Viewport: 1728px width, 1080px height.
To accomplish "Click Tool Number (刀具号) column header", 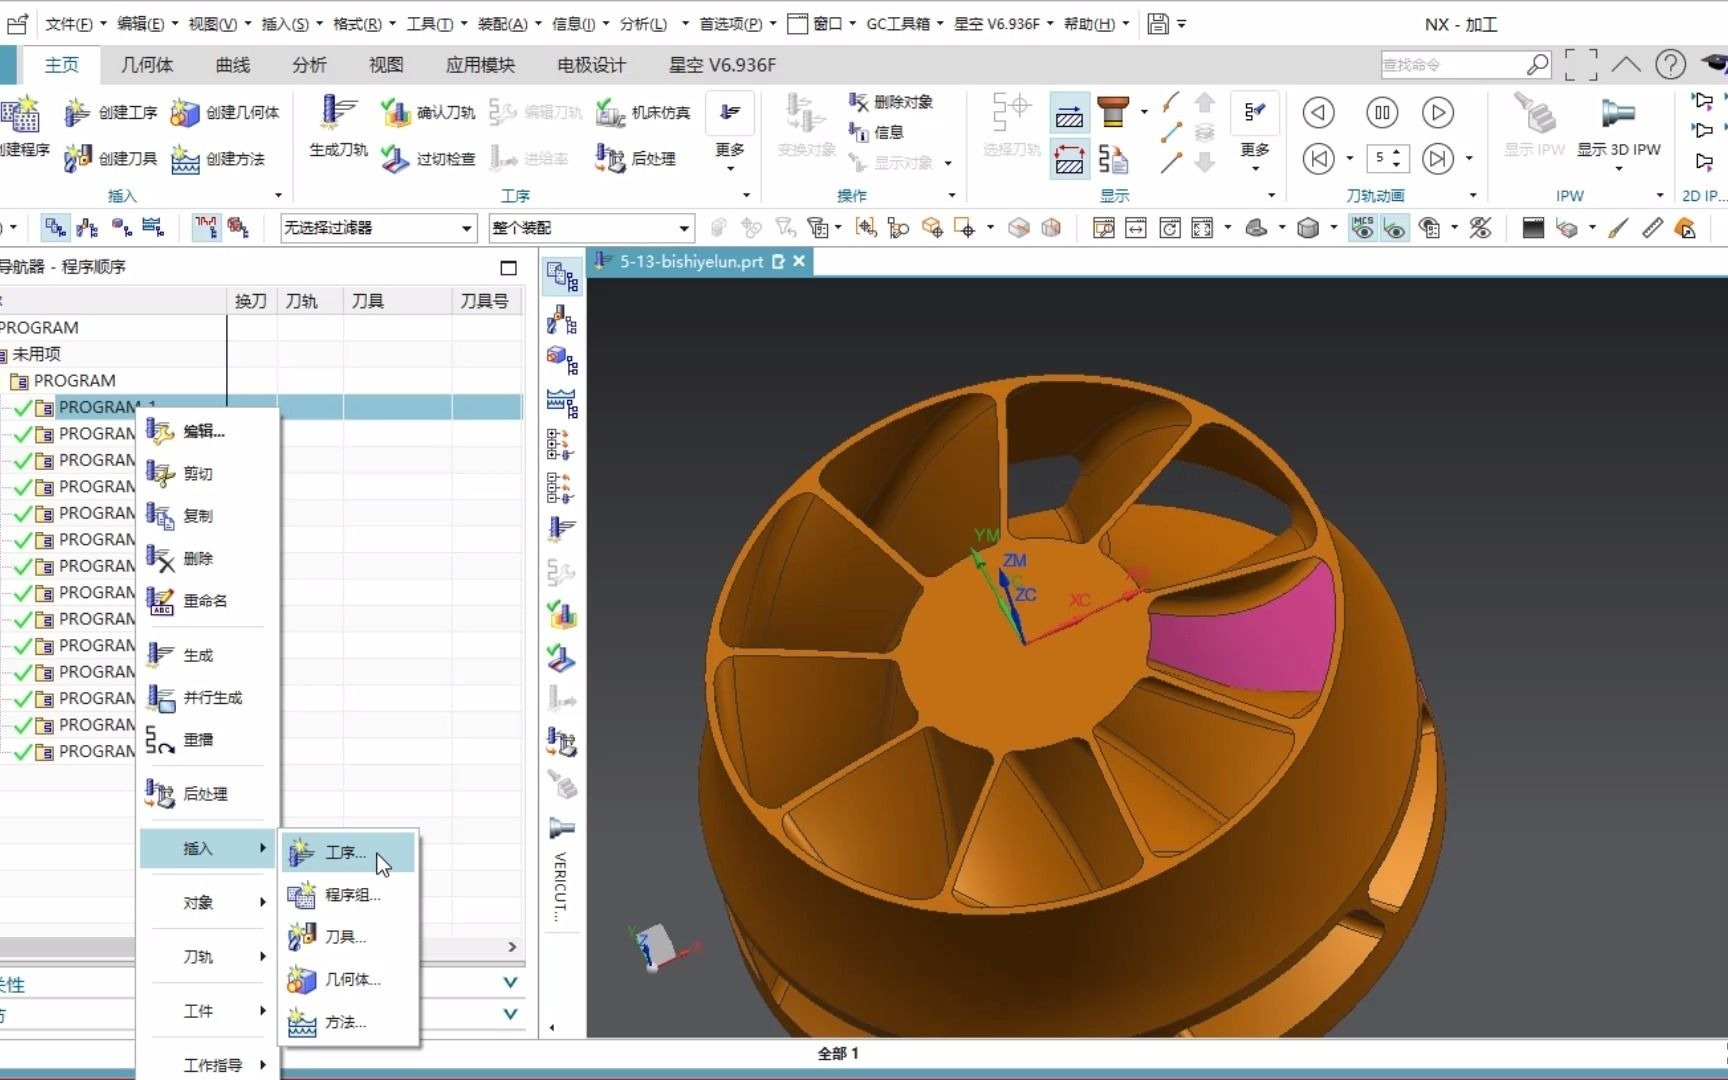I will [484, 300].
